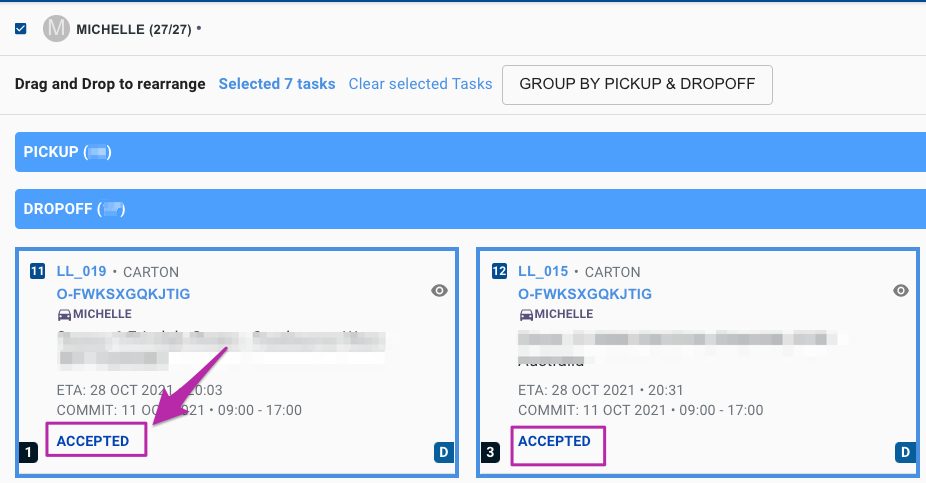The height and width of the screenshot is (483, 926).
Task: Click Clear selected Tasks link
Action: point(420,84)
